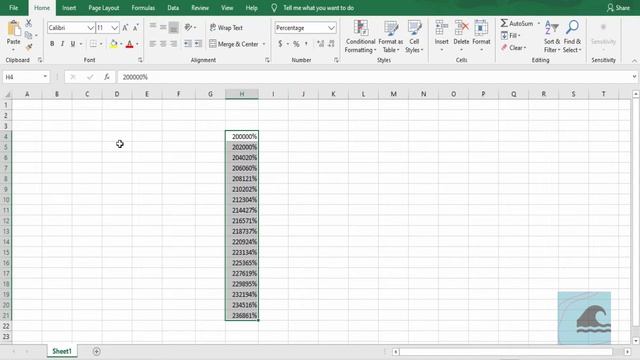Screen dimensions: 640x360
Task: Switch to the View tab
Action: tap(227, 8)
